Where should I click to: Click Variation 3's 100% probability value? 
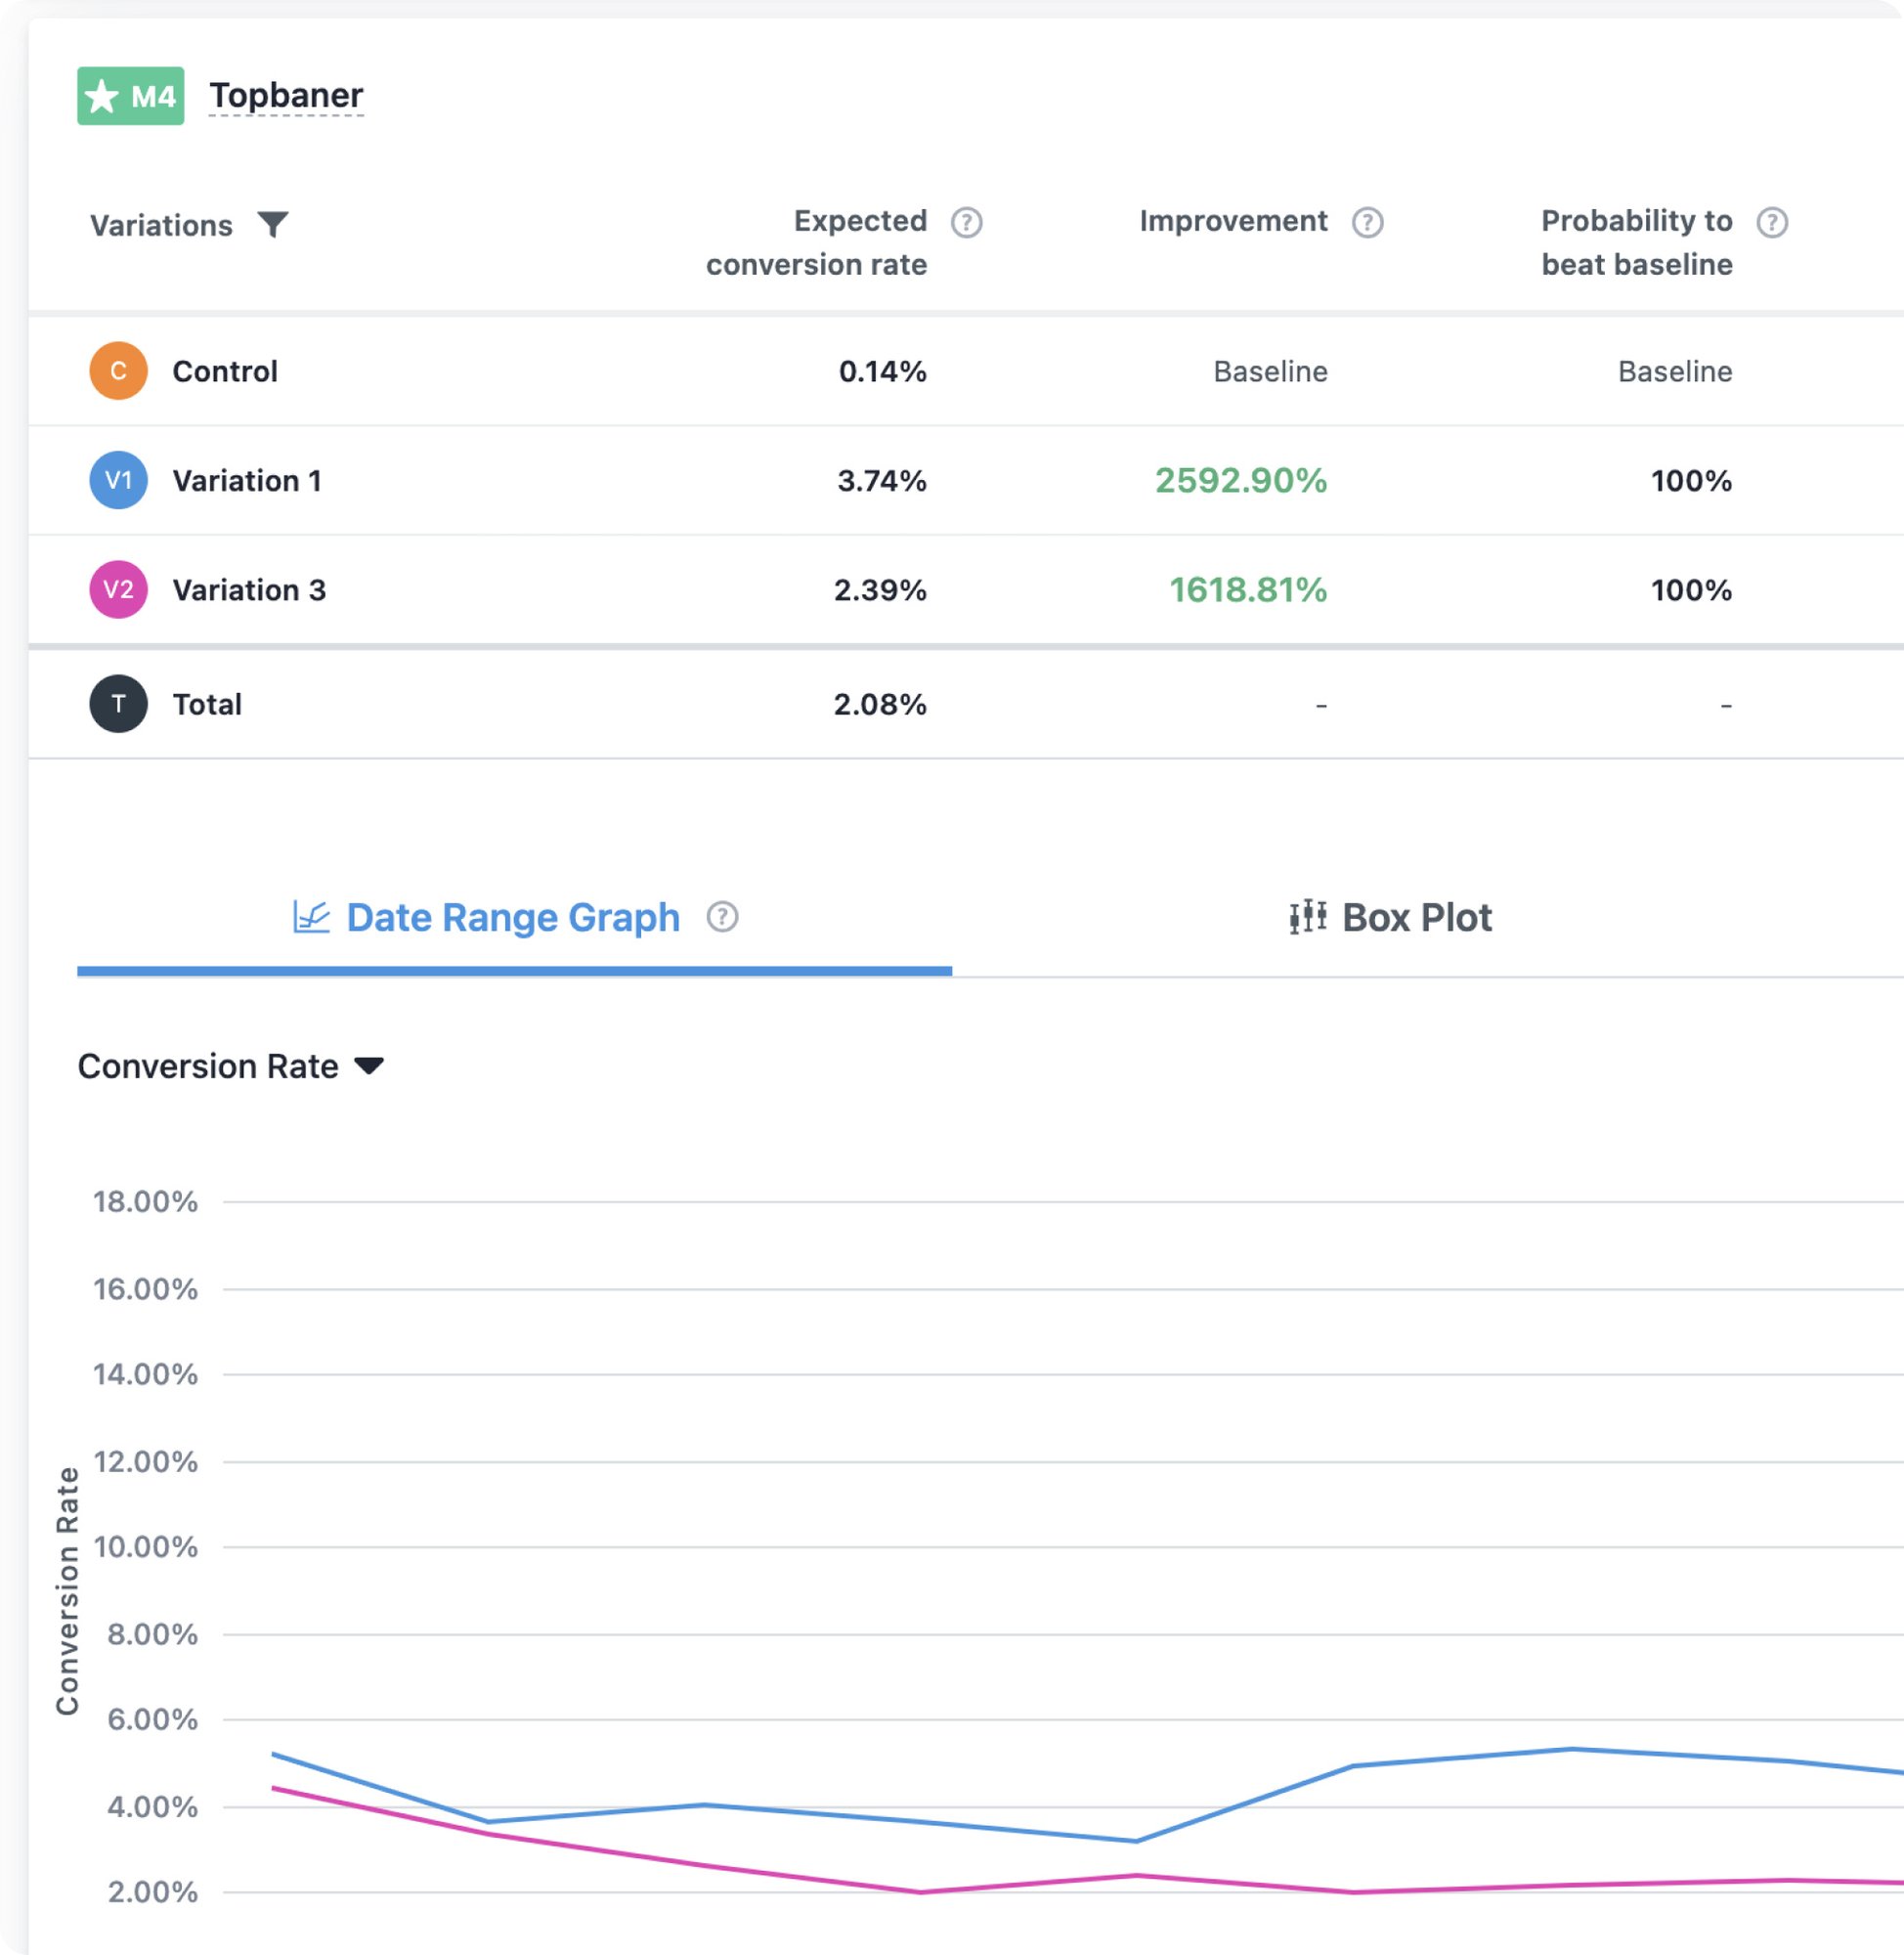click(x=1691, y=589)
